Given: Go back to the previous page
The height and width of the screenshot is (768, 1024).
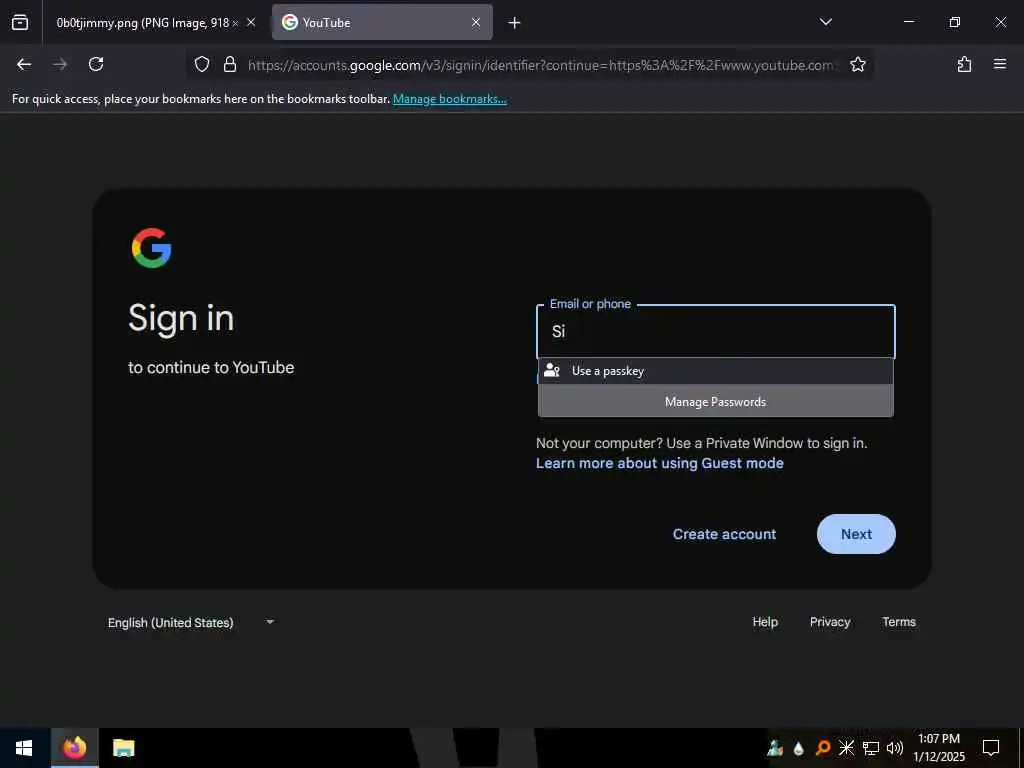Looking at the screenshot, I should coord(24,64).
